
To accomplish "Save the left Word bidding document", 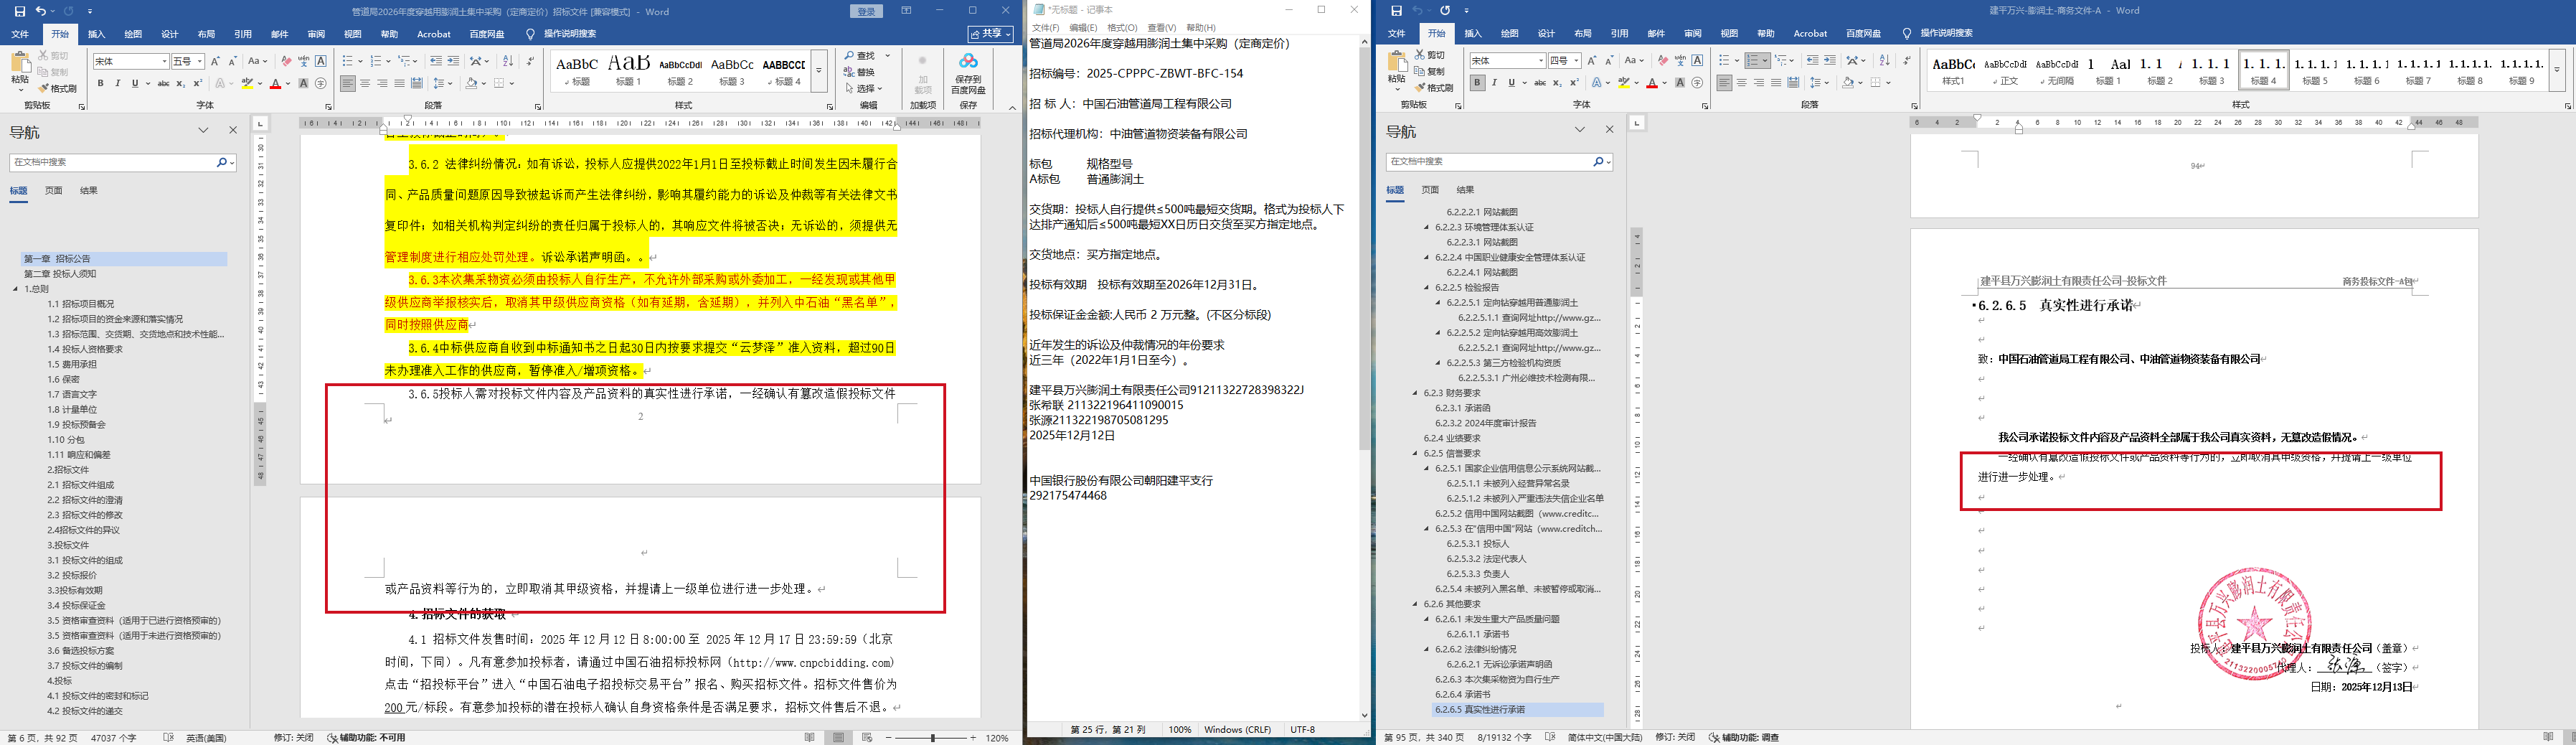I will pos(19,11).
